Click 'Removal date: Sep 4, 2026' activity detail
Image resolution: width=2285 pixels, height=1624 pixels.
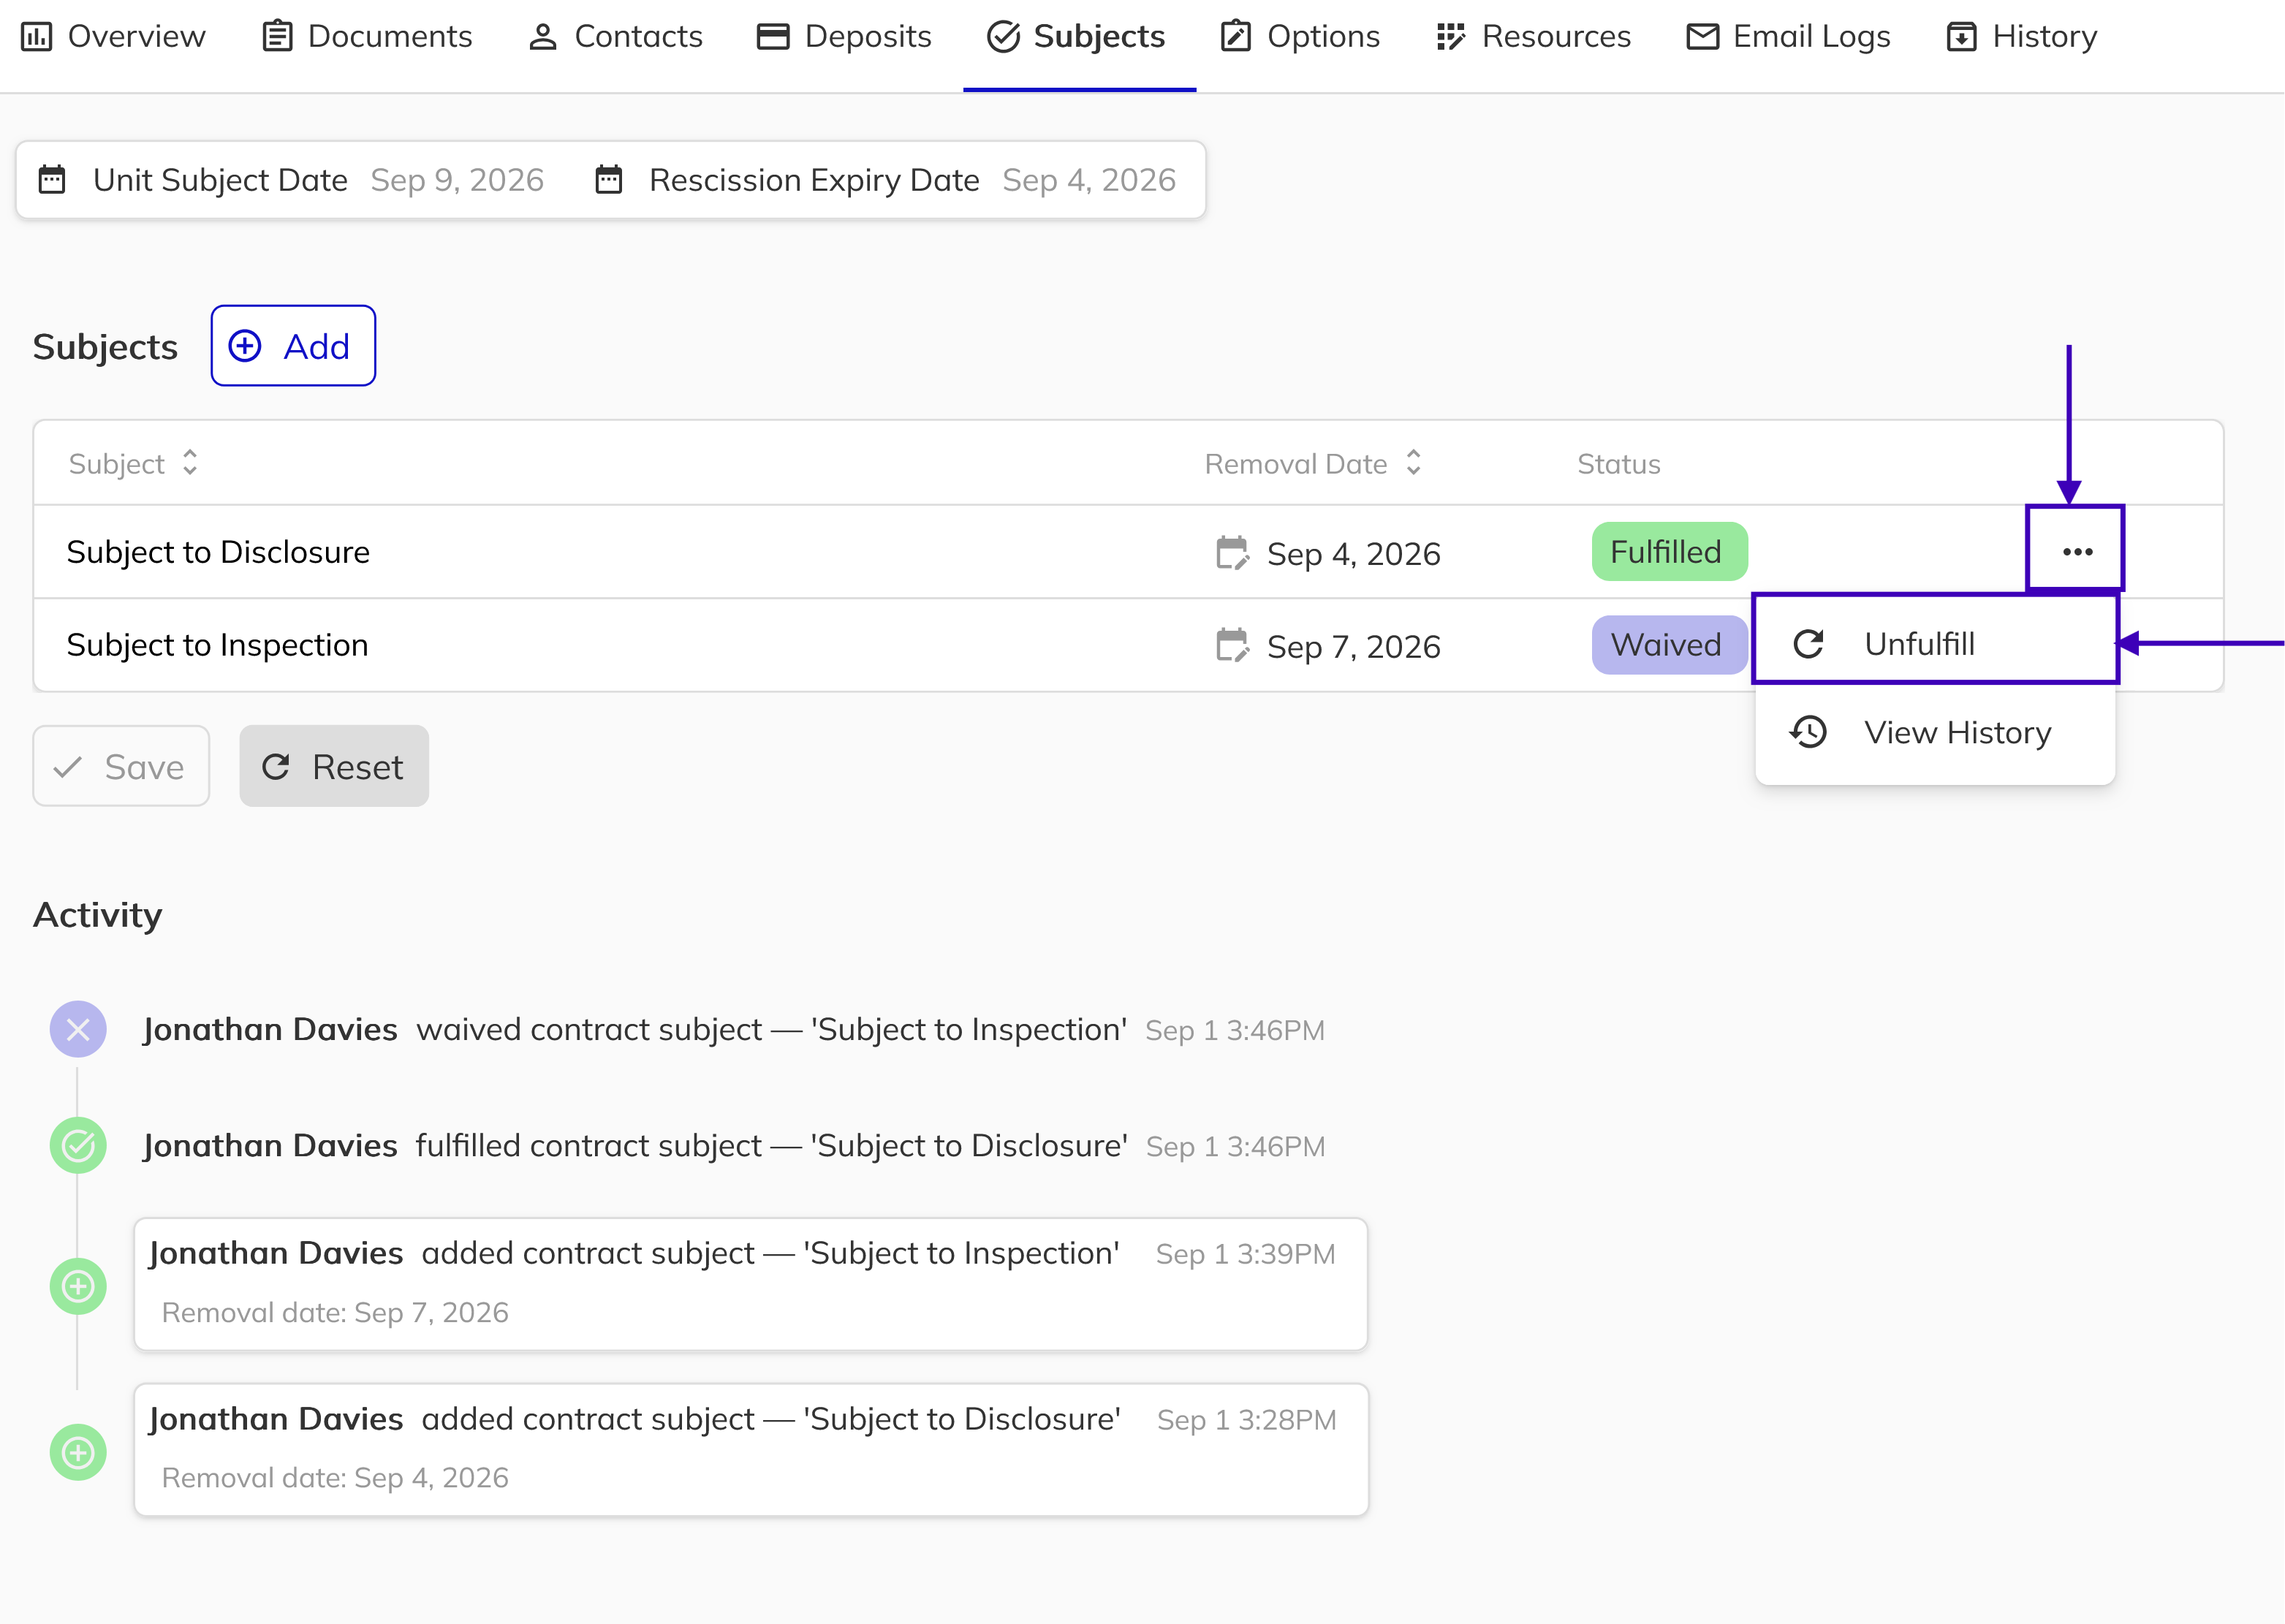(335, 1478)
